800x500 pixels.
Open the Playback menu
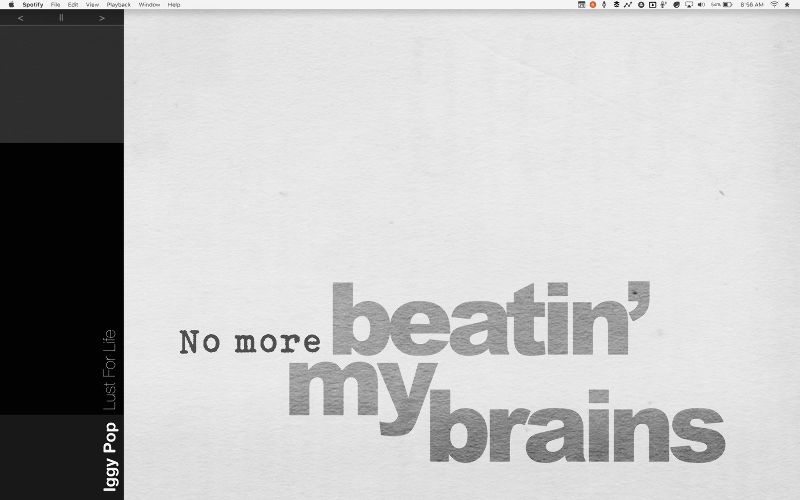click(x=118, y=5)
